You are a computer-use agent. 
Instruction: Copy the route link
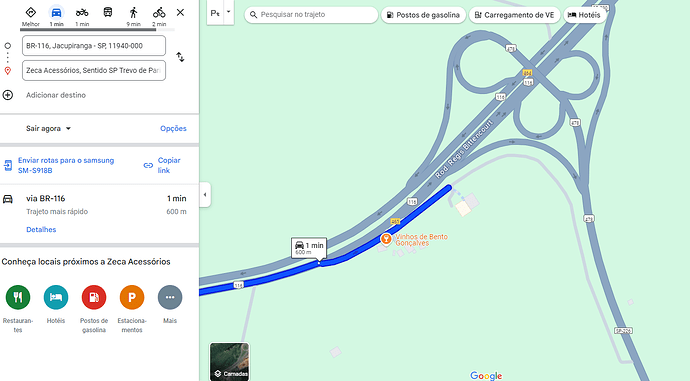click(163, 165)
